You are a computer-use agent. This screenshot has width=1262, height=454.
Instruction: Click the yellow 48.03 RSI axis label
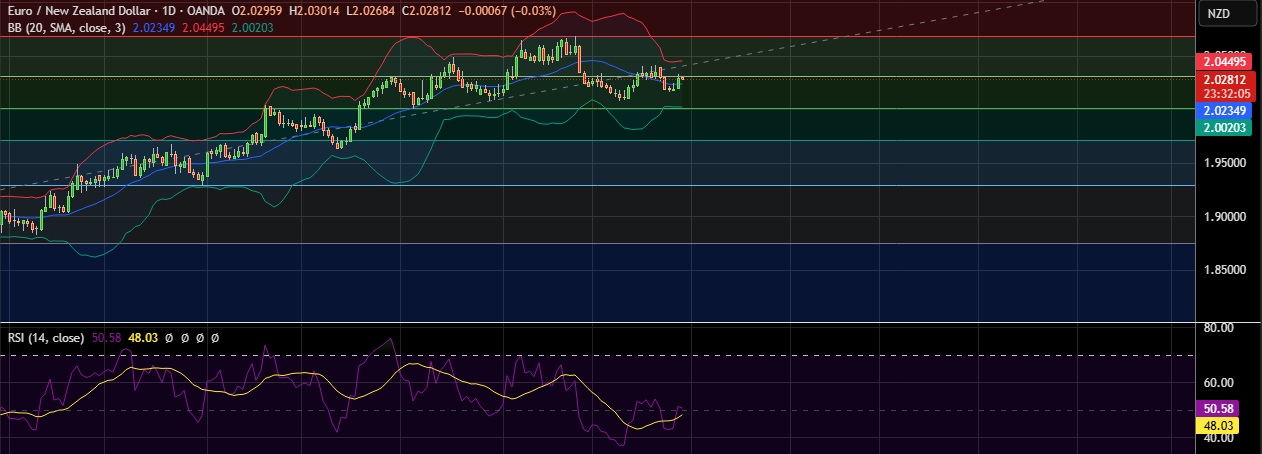coord(1217,425)
